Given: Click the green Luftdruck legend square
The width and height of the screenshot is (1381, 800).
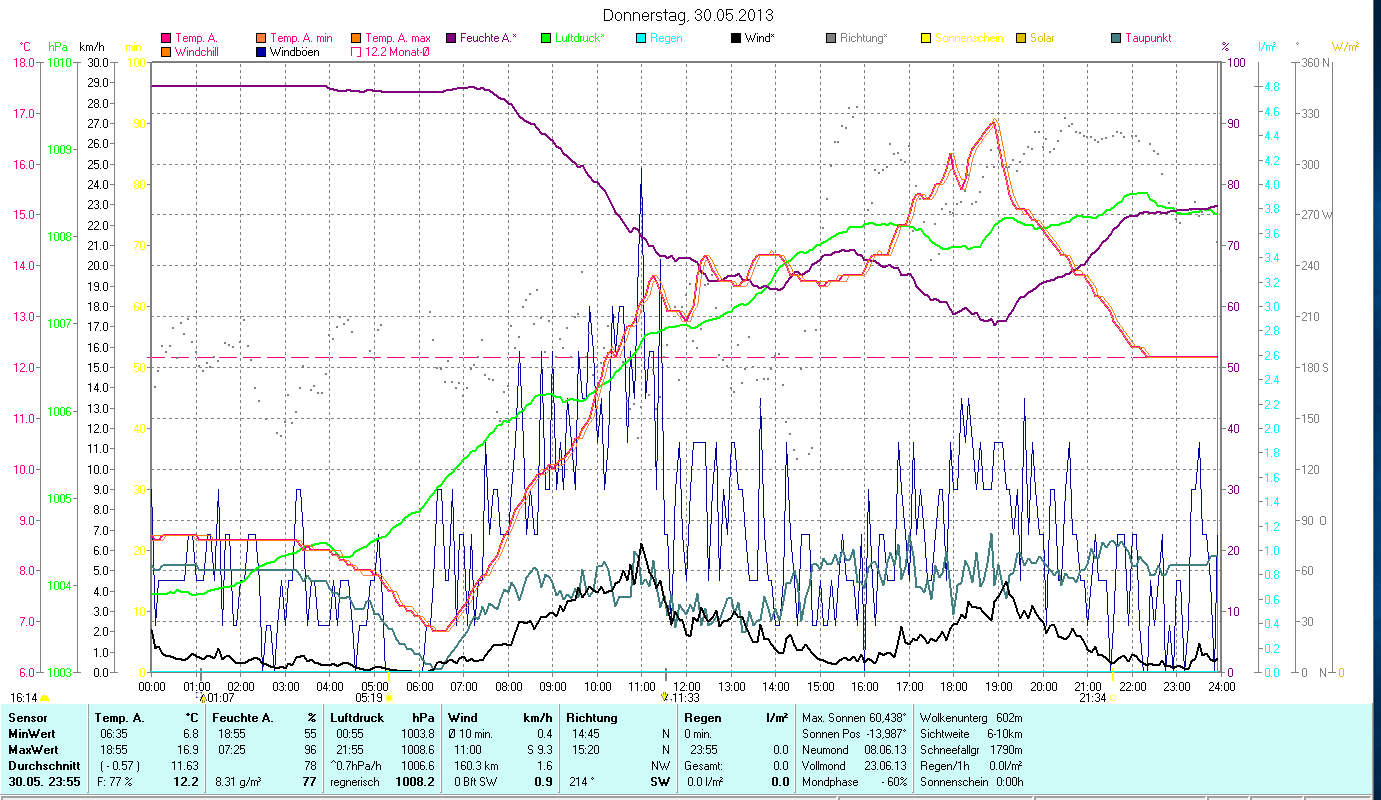Looking at the screenshot, I should 546,38.
